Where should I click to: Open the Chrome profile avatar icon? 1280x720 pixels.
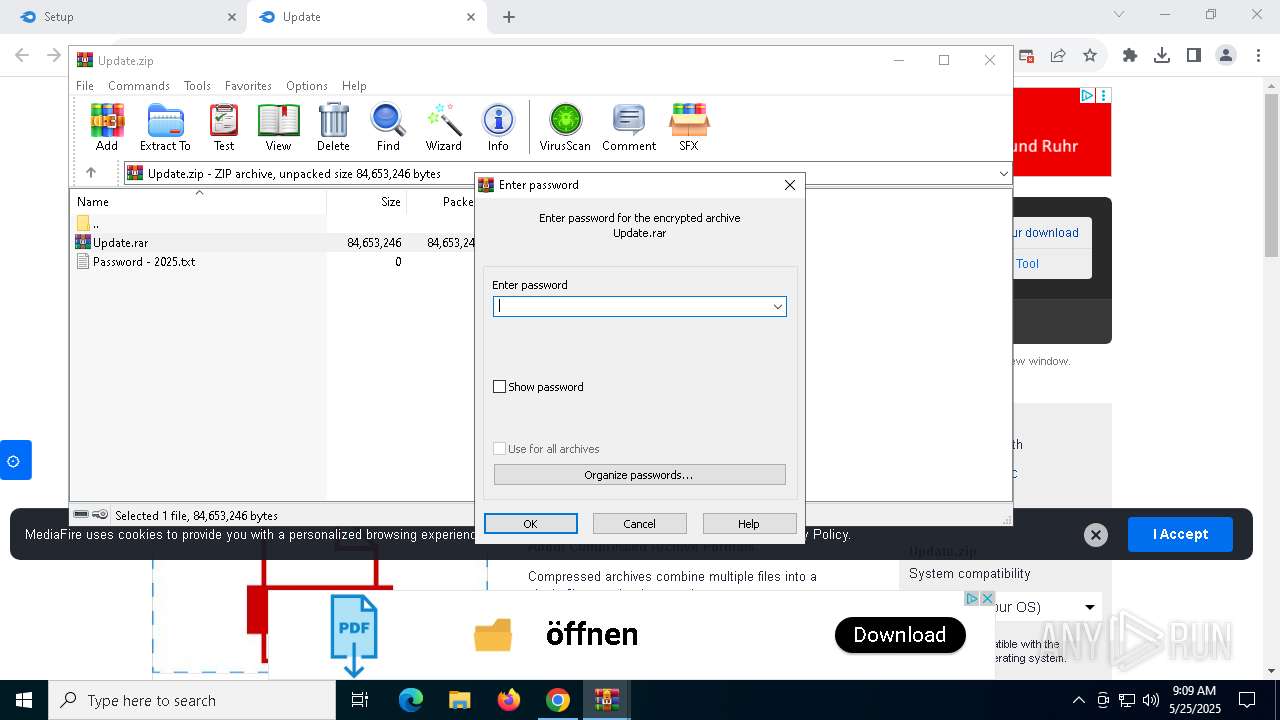[1226, 56]
